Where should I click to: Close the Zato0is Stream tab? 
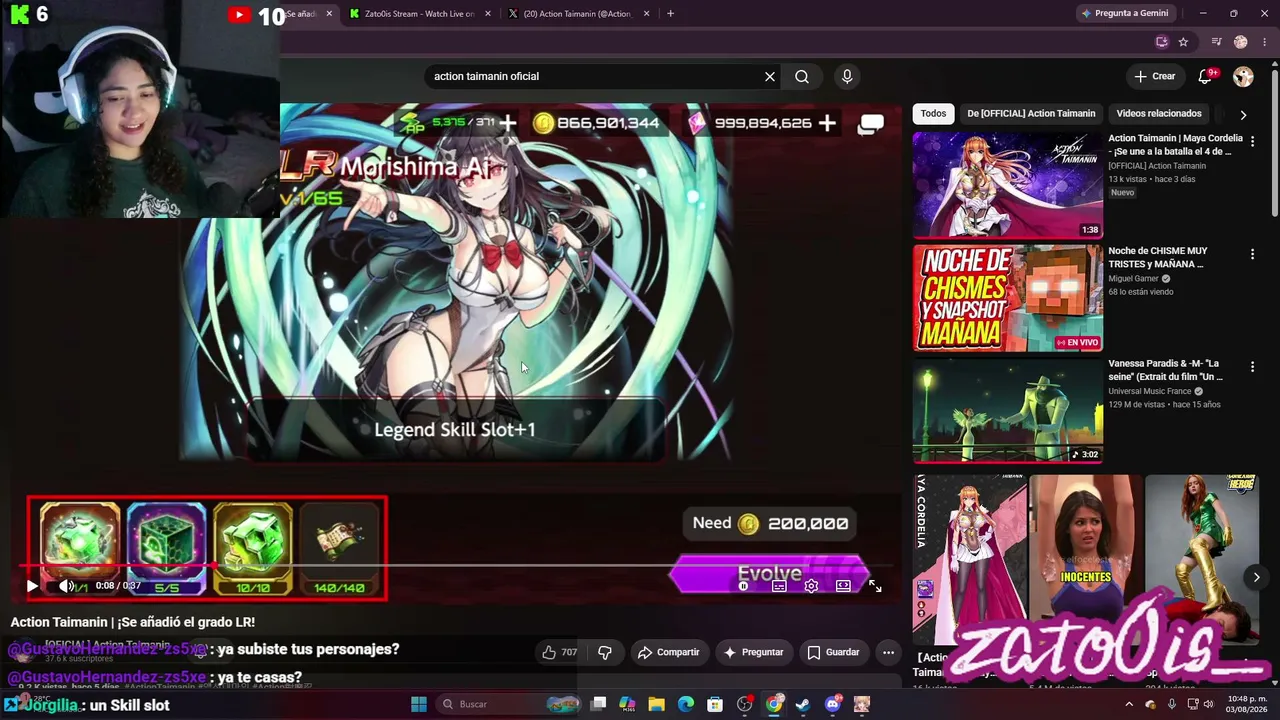(488, 14)
